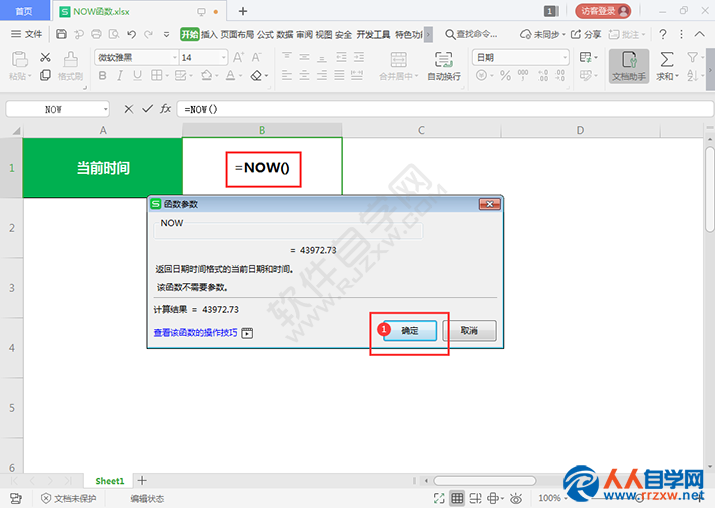Switch to the Formulas ribbon tab
715x508 pixels.
click(265, 34)
